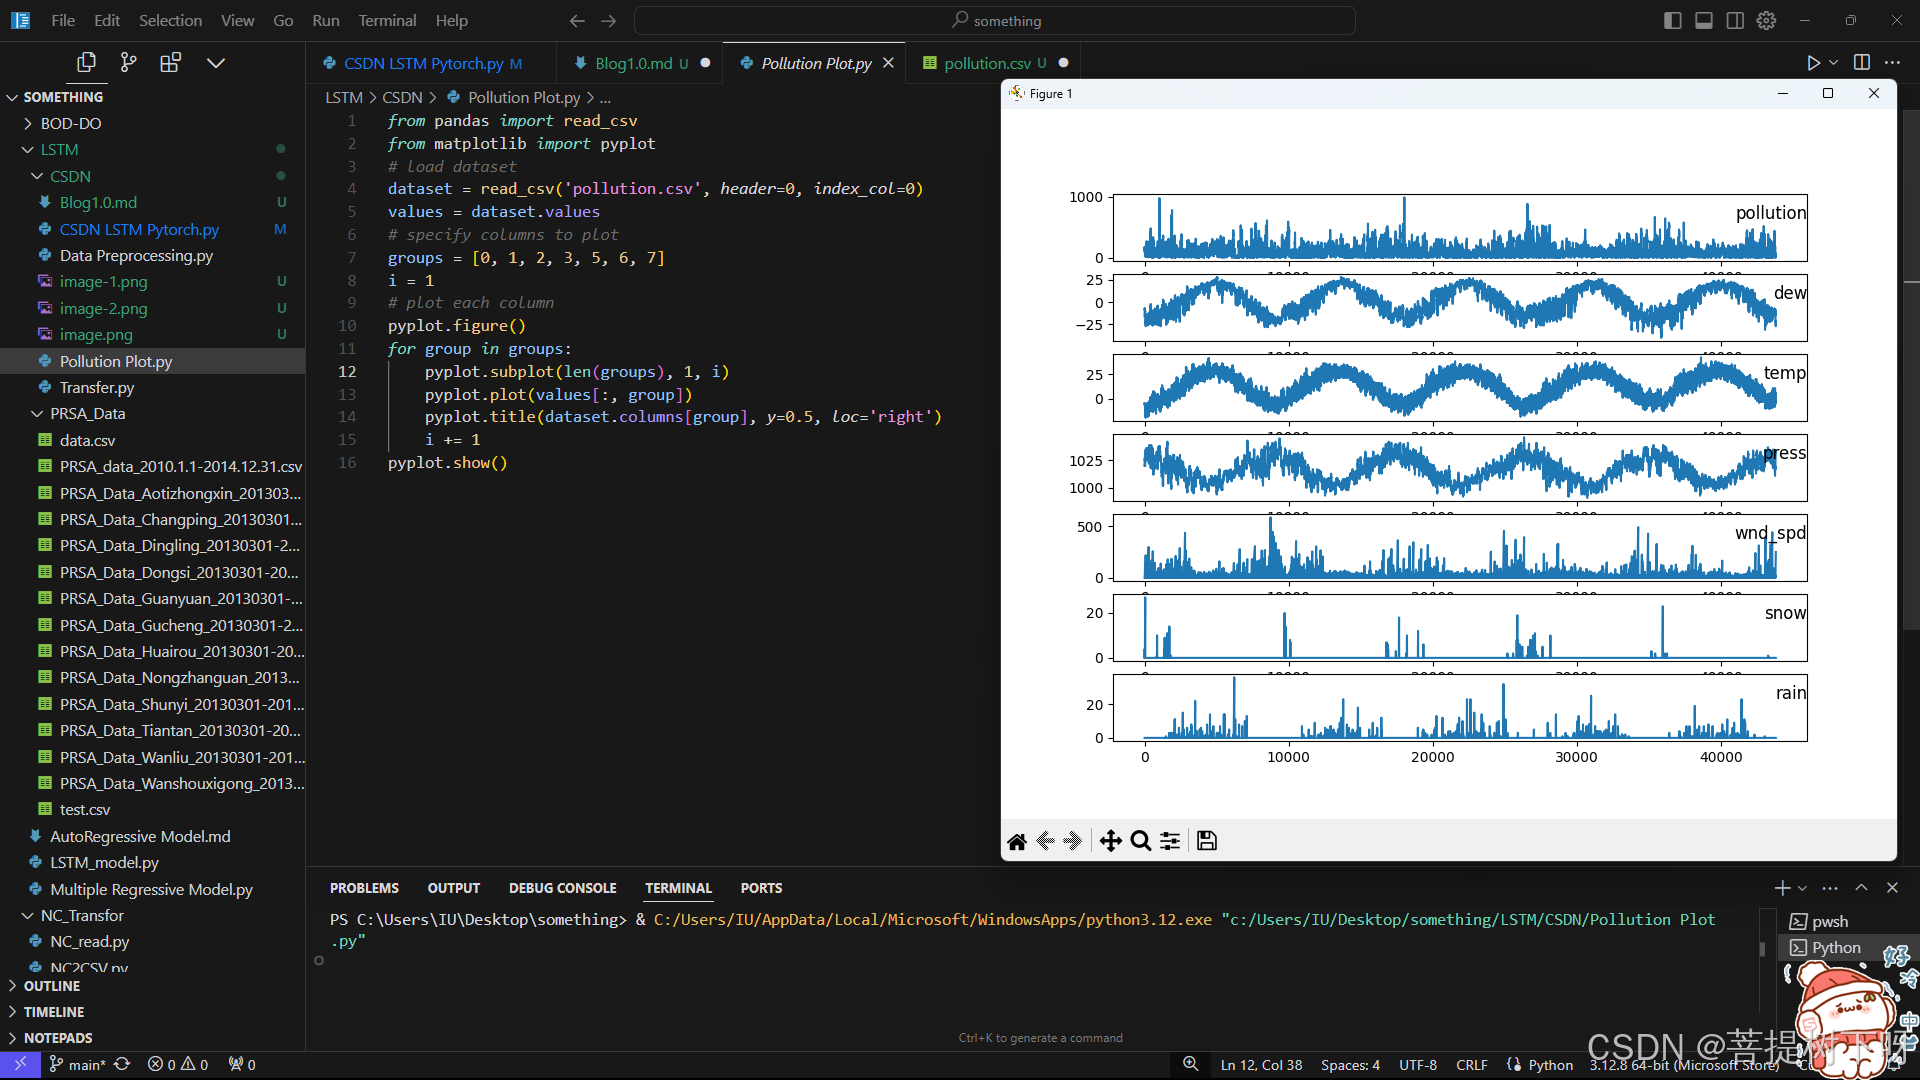Screen dimensions: 1920x1080
Task: Open the Extensions sidebar icon
Action: click(x=170, y=63)
